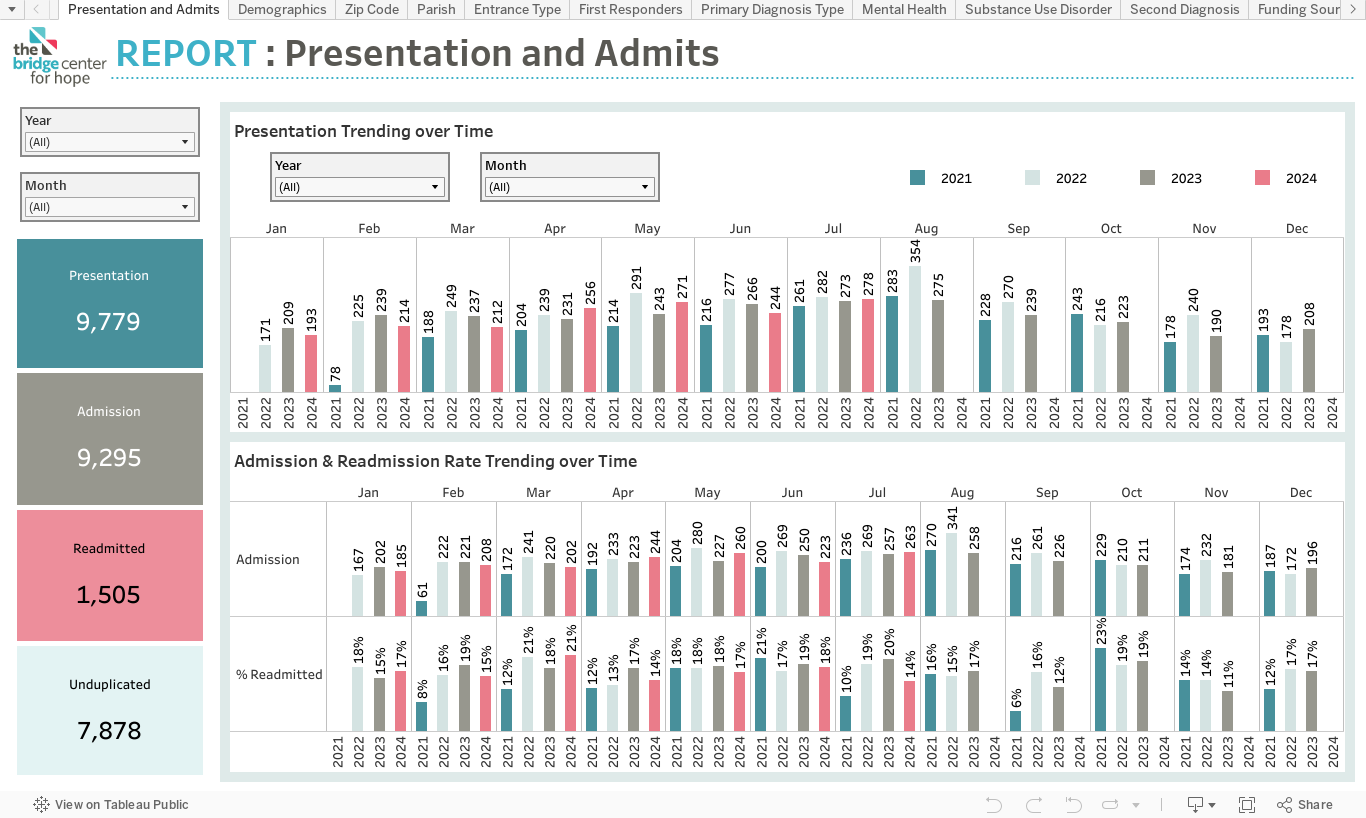Switch to the Entrance Type tab
The height and width of the screenshot is (818, 1366).
[x=517, y=9]
